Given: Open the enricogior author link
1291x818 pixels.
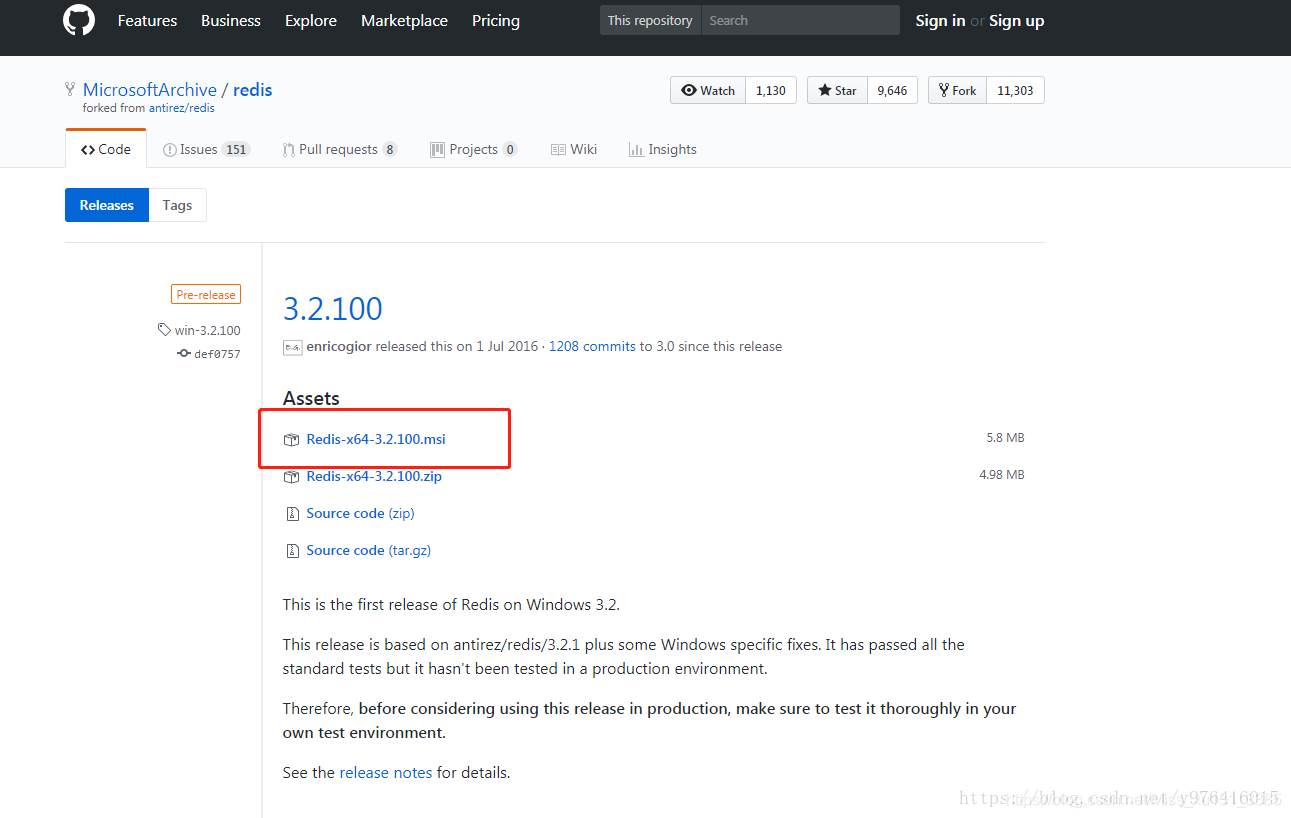Looking at the screenshot, I should pos(339,346).
